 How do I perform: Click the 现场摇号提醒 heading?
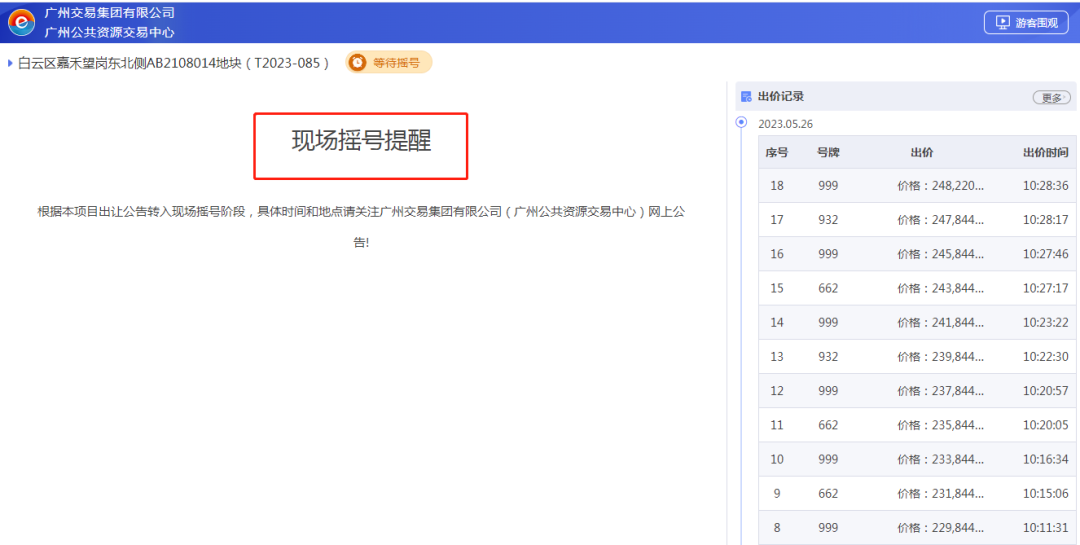pos(361,141)
